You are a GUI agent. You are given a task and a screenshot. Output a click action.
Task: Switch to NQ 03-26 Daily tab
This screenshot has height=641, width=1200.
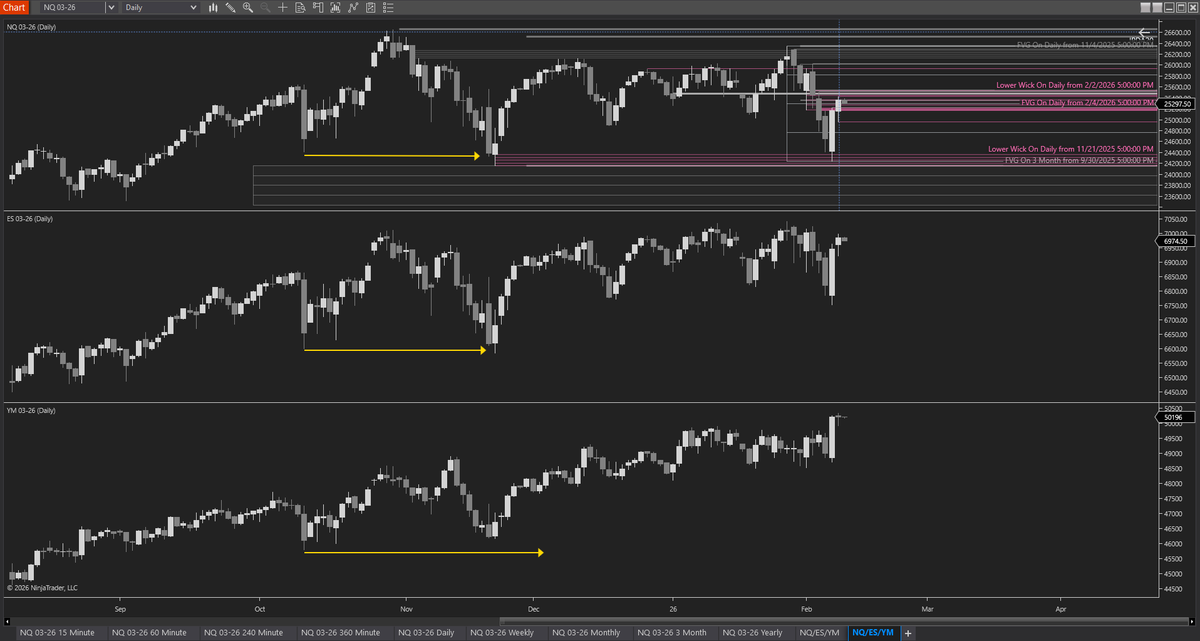(x=426, y=633)
